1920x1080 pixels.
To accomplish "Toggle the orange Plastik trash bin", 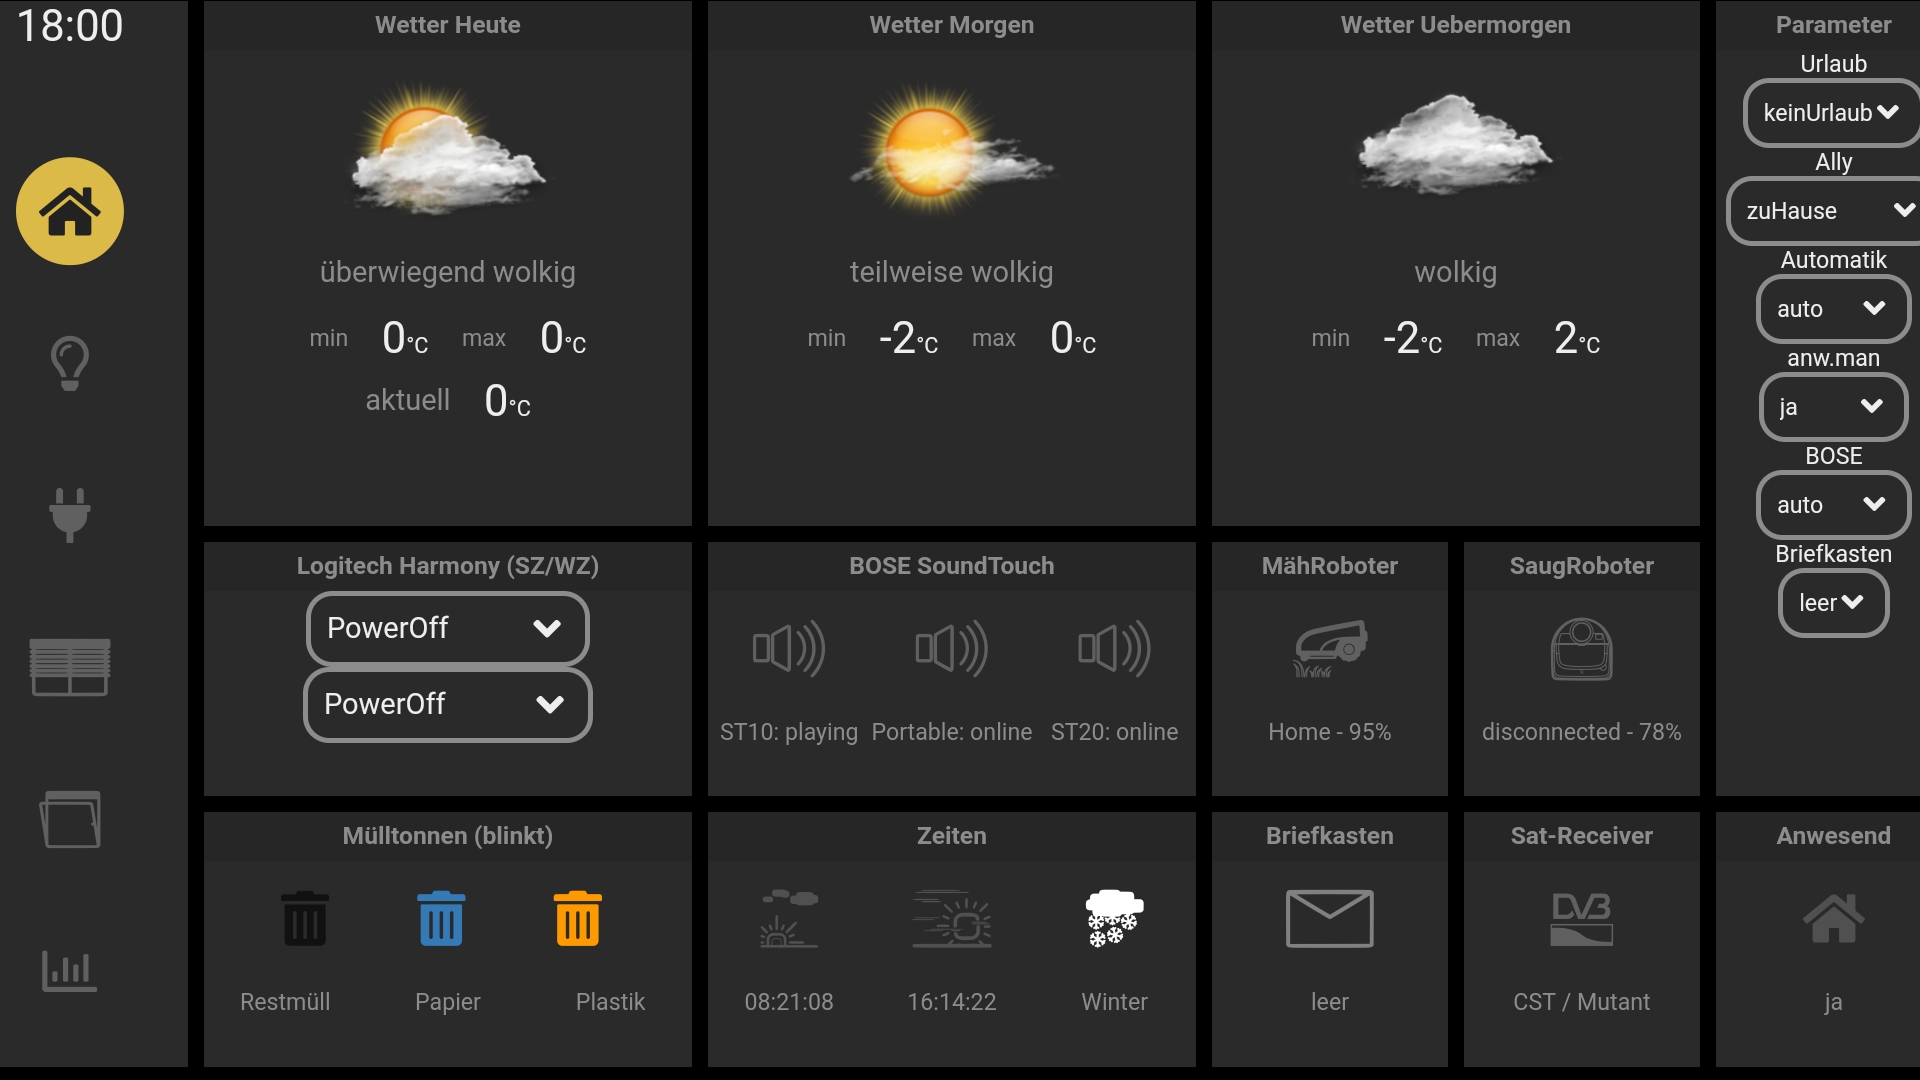I will click(578, 919).
